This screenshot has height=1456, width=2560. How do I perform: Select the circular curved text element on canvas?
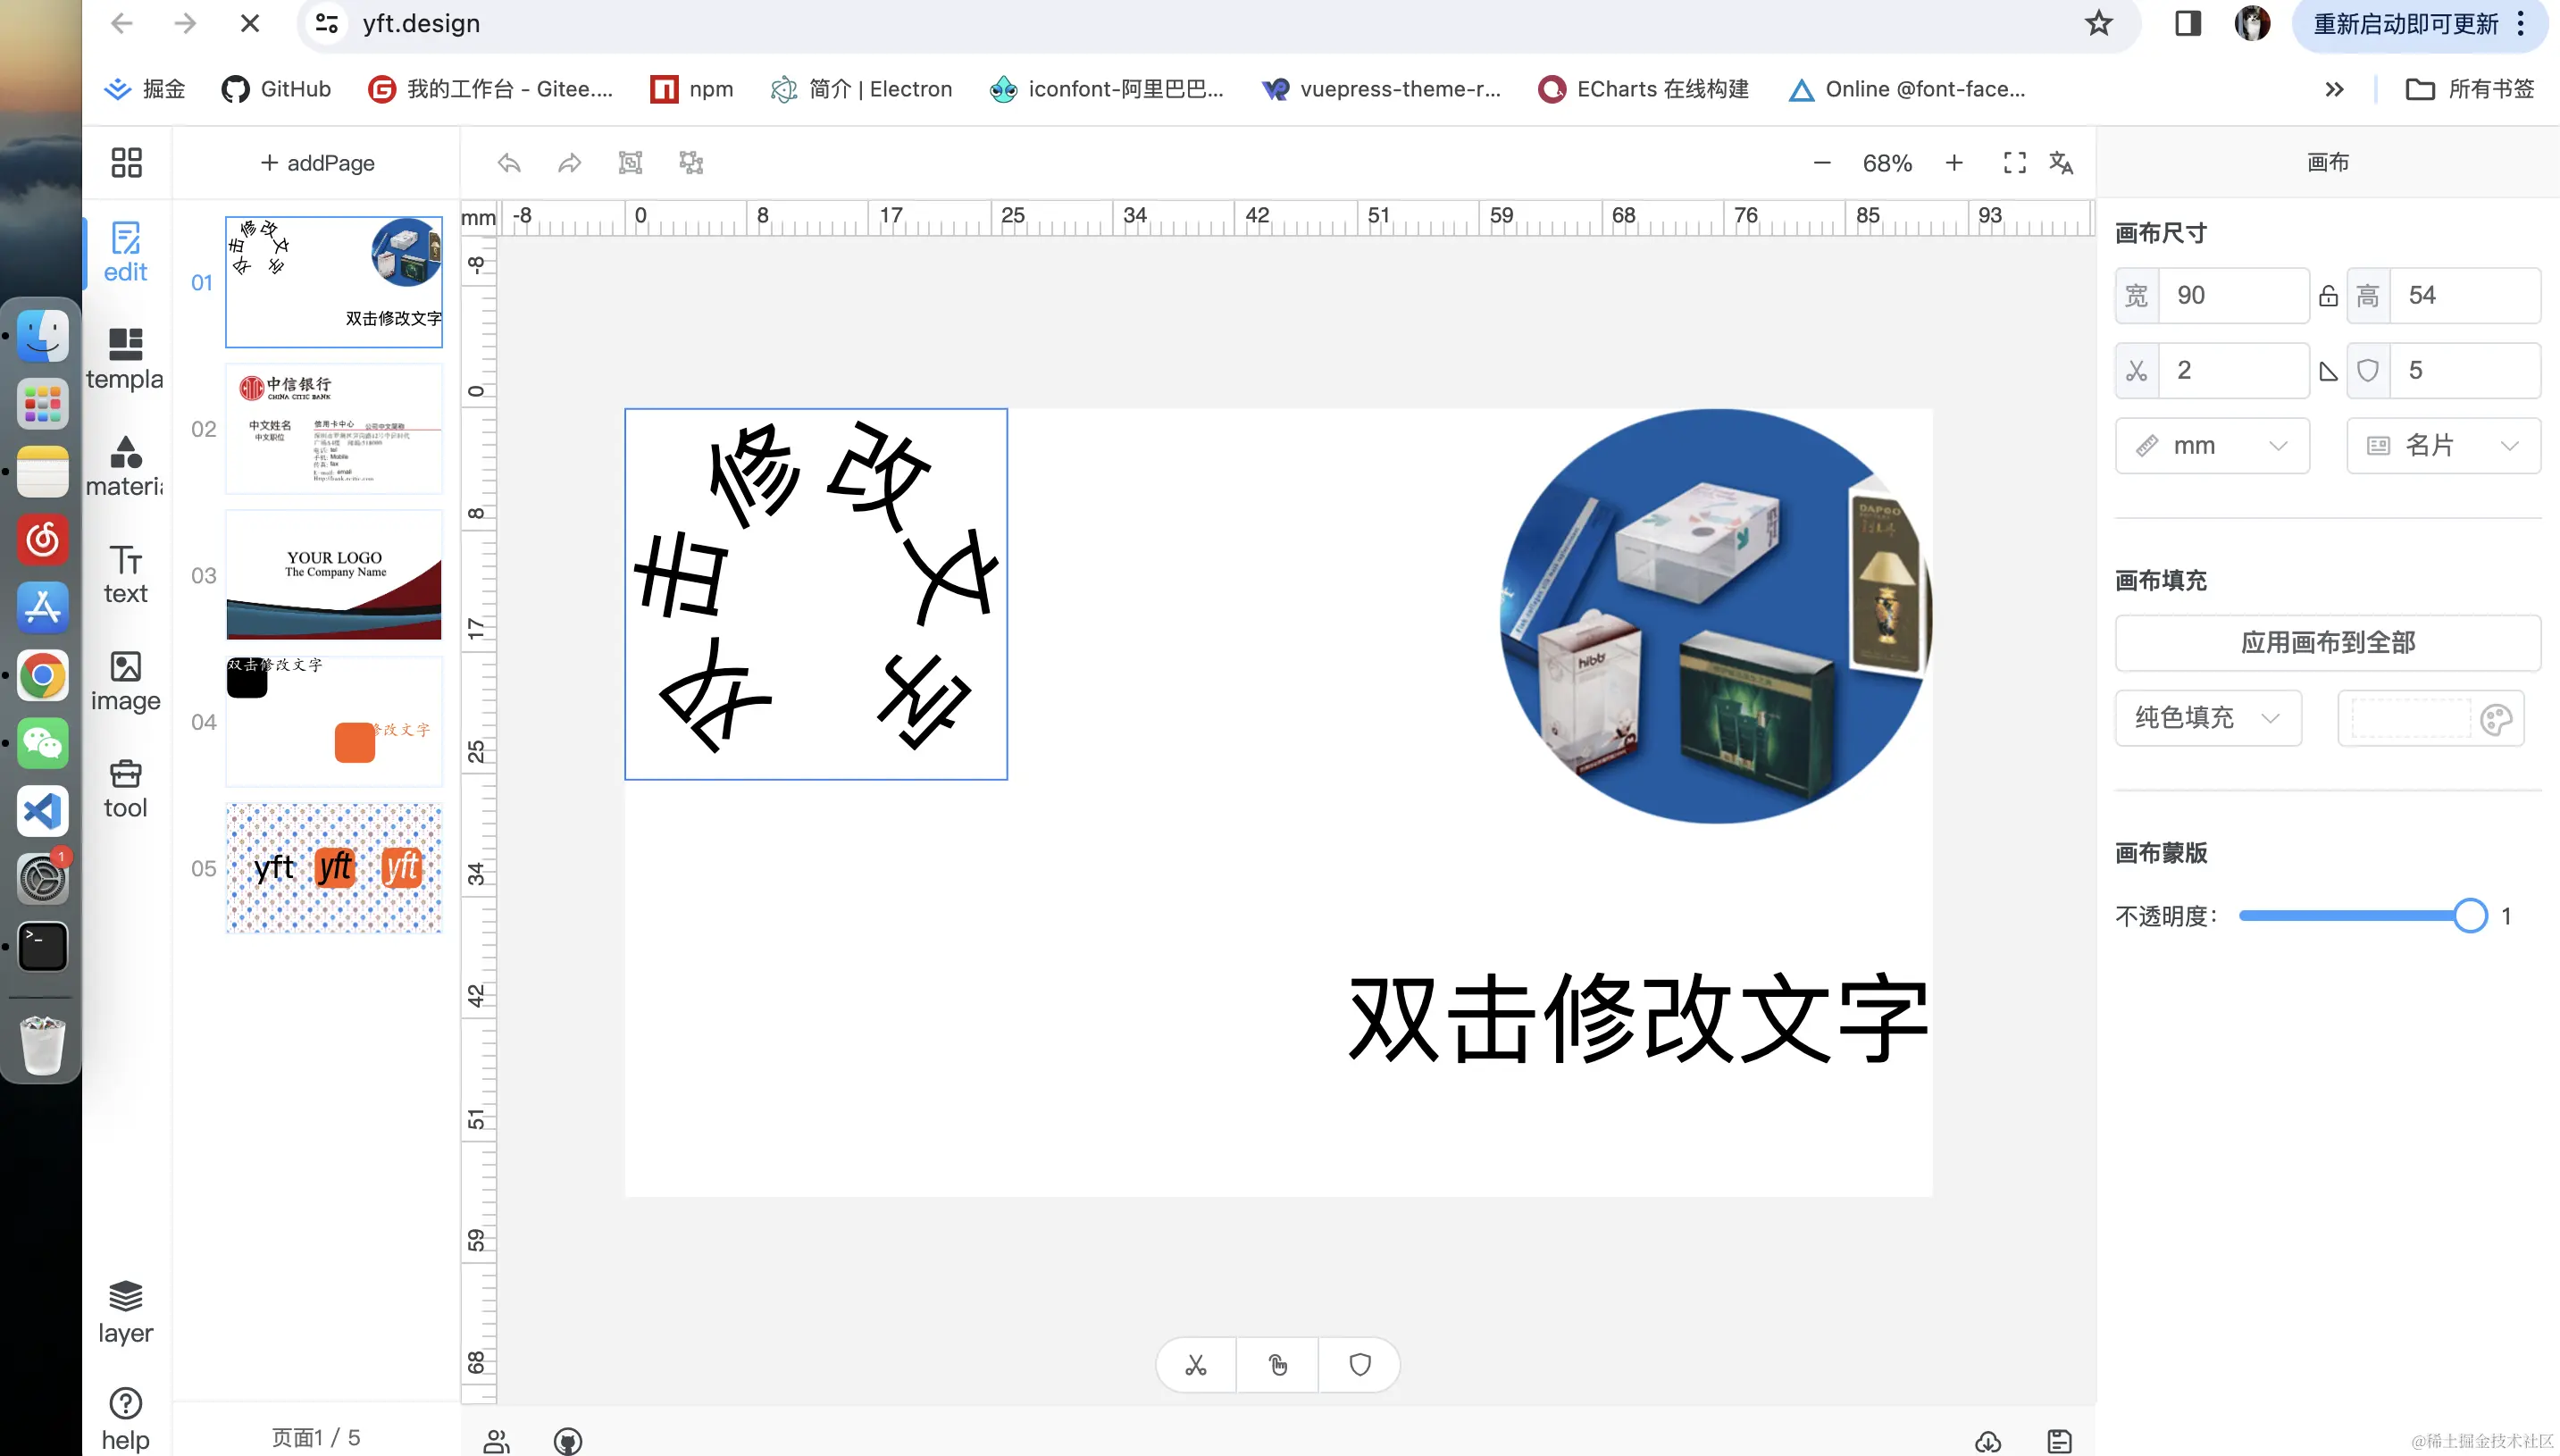point(816,594)
